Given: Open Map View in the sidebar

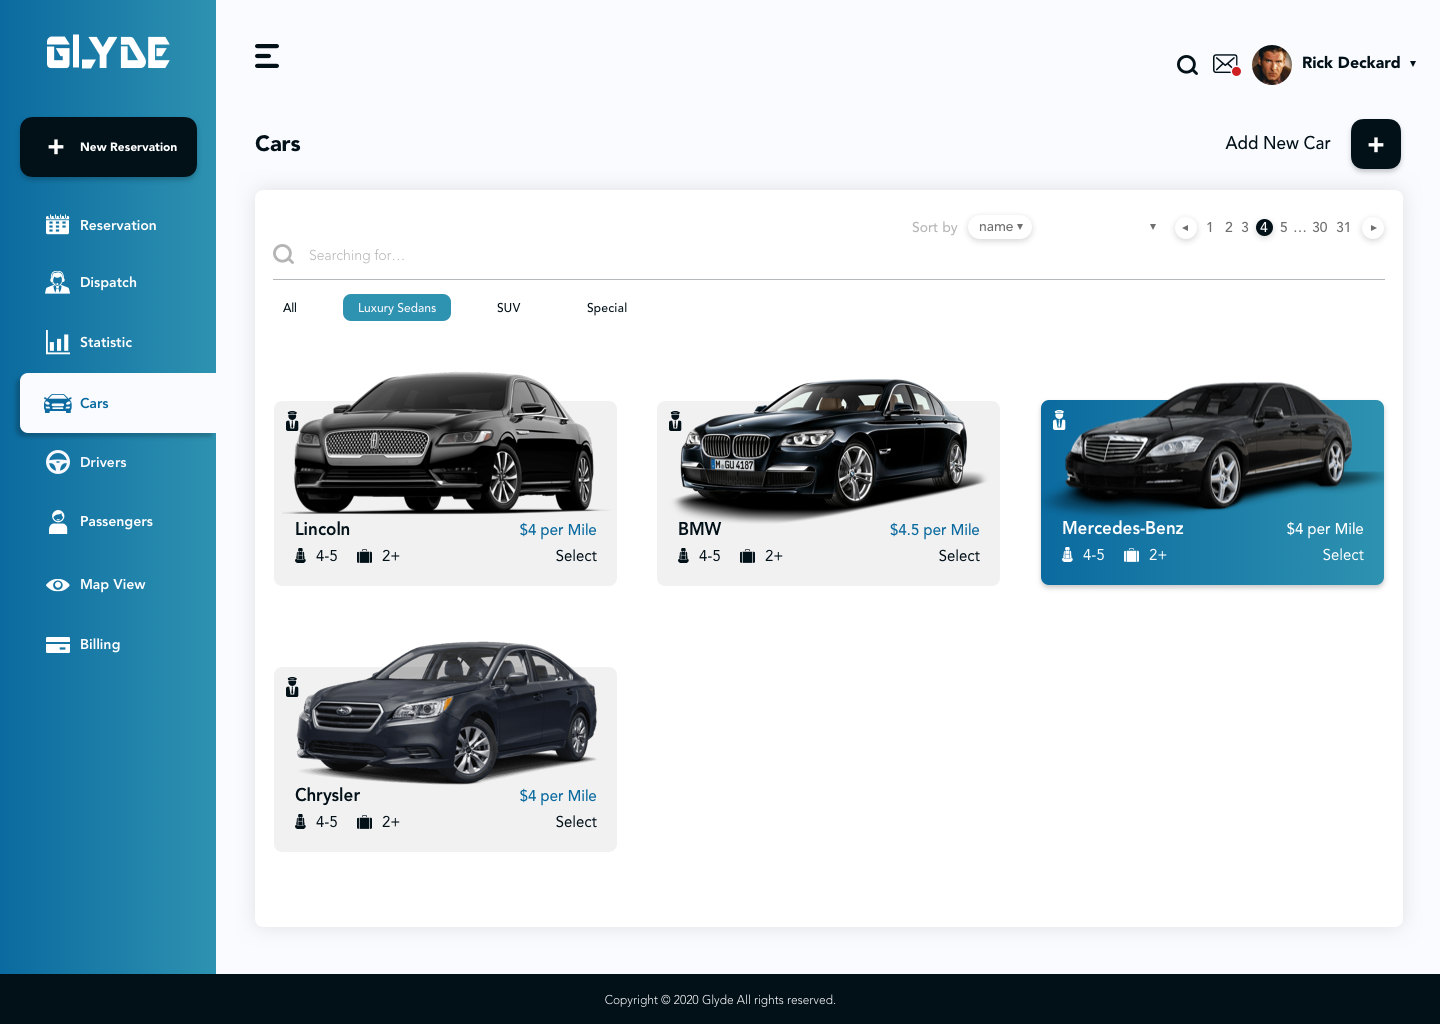Looking at the screenshot, I should [96, 584].
